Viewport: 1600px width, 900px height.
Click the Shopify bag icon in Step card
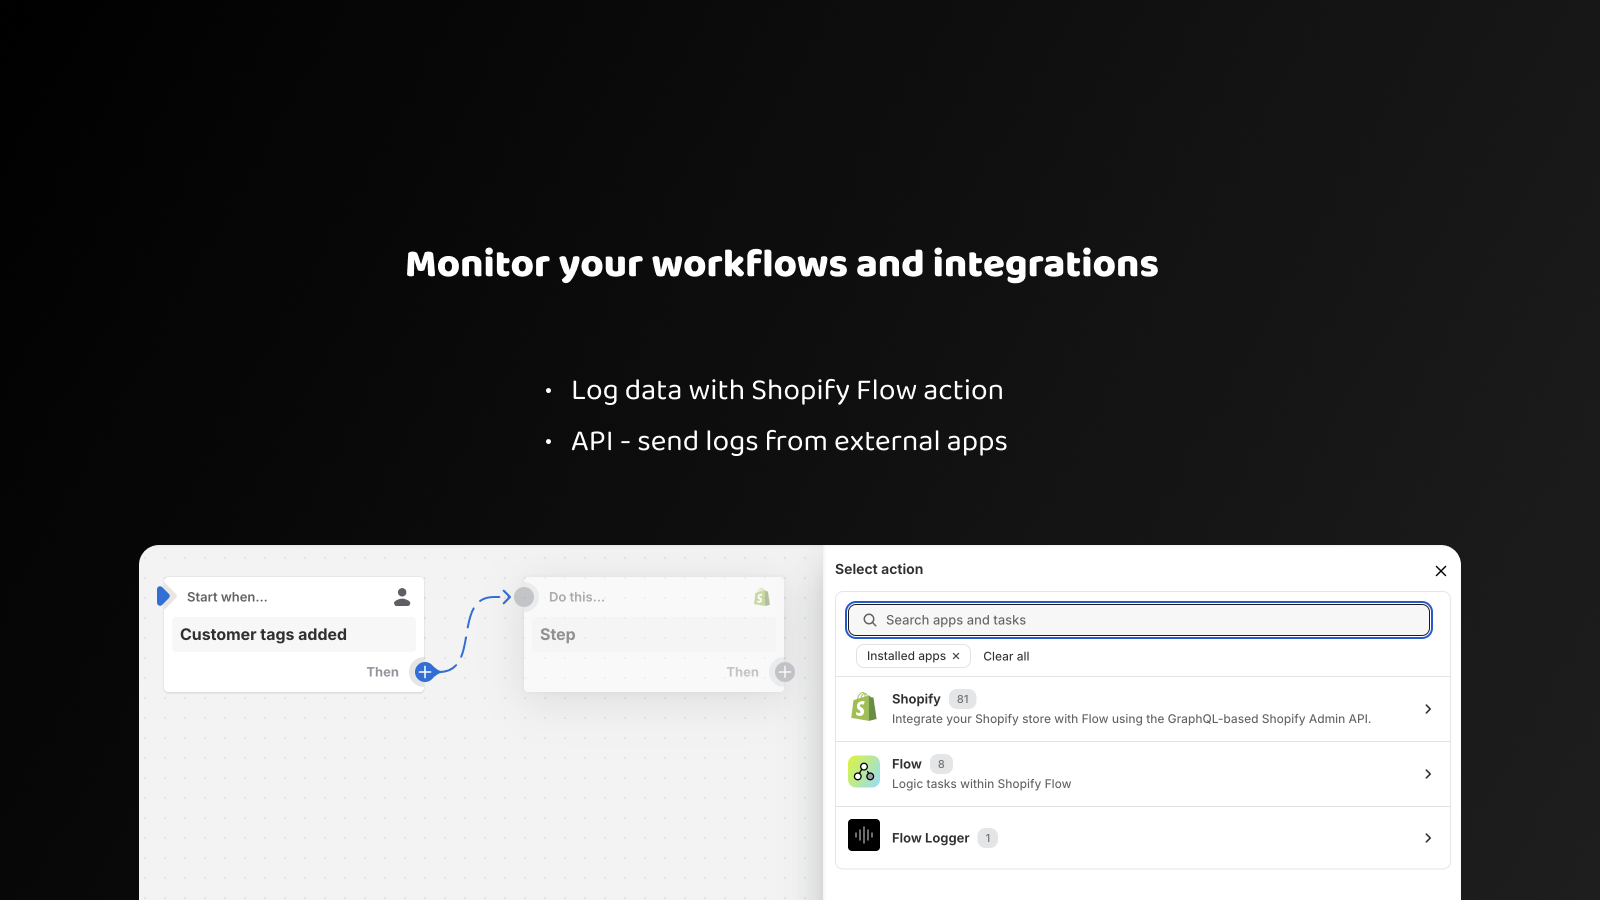point(762,597)
